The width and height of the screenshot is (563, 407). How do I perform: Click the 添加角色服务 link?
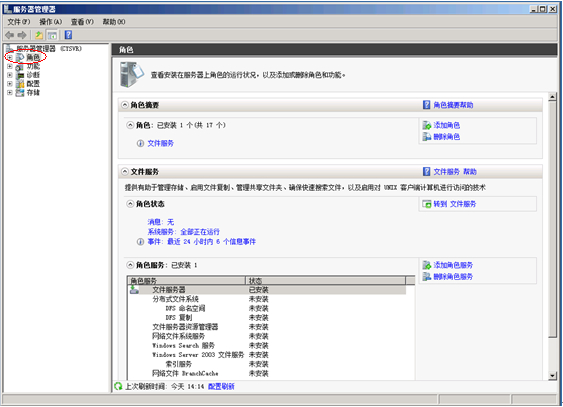[453, 265]
